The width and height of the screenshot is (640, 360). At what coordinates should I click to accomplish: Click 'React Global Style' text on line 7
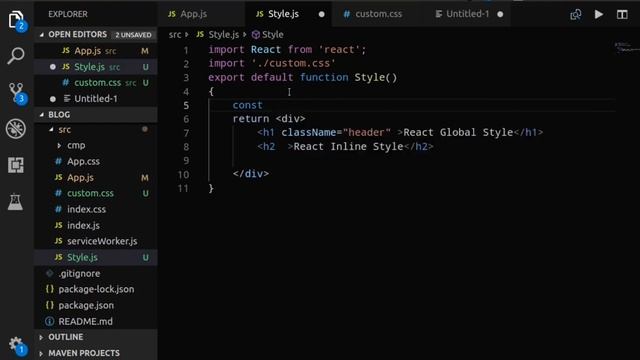(x=458, y=132)
